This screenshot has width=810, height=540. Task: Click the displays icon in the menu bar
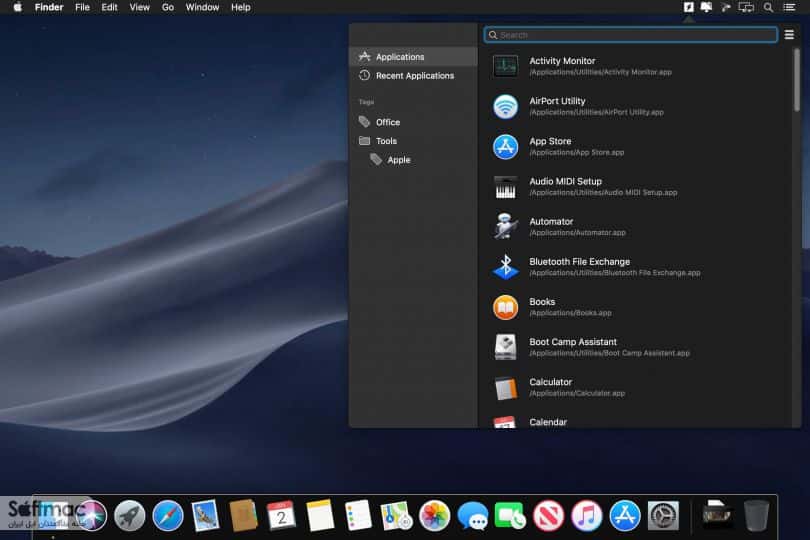coord(746,7)
